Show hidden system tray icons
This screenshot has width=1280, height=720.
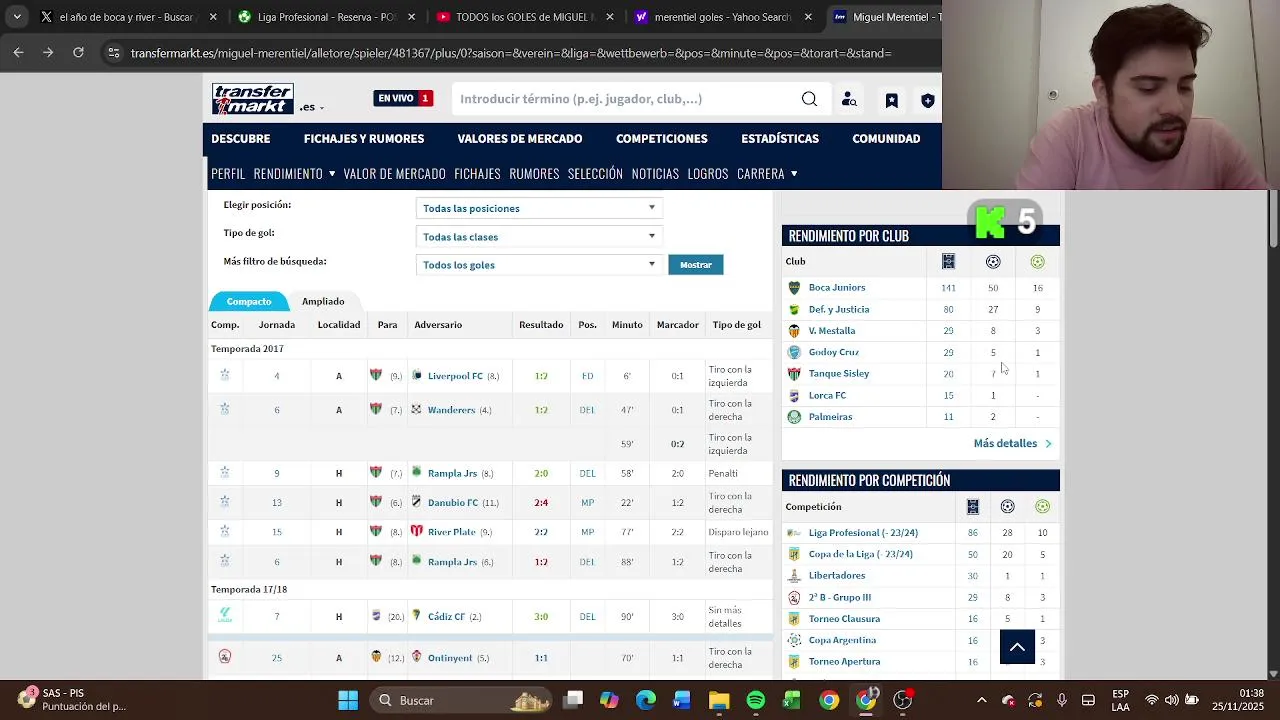pyautogui.click(x=981, y=700)
